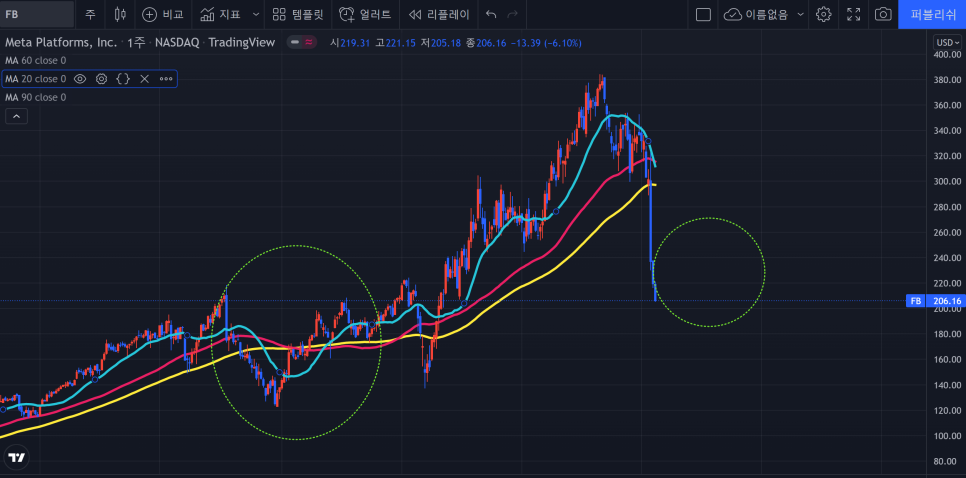Open the 템플릿 indicator templates menu

point(298,14)
